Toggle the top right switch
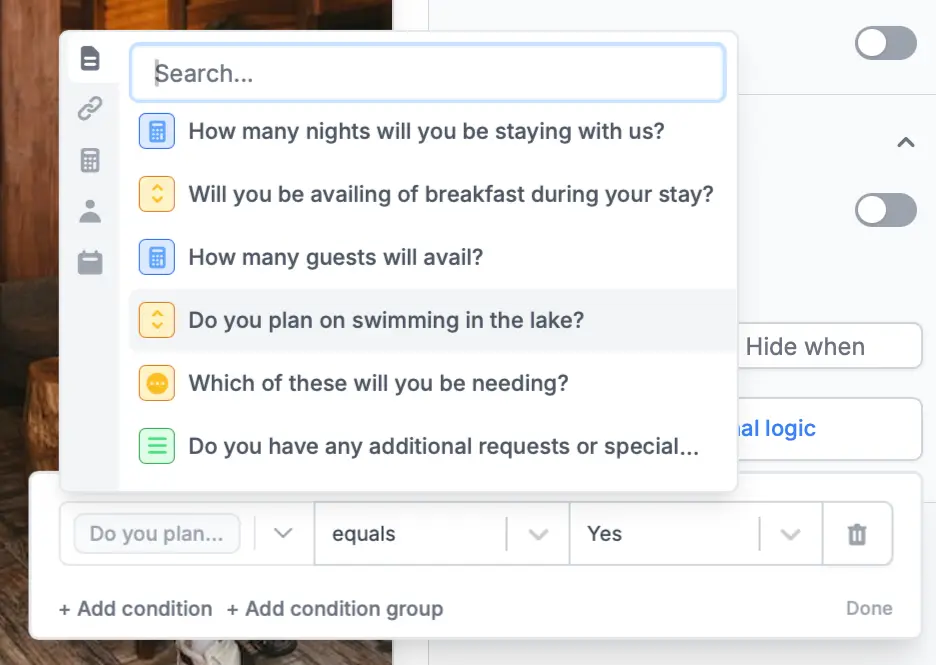The width and height of the screenshot is (936, 665). 886,43
